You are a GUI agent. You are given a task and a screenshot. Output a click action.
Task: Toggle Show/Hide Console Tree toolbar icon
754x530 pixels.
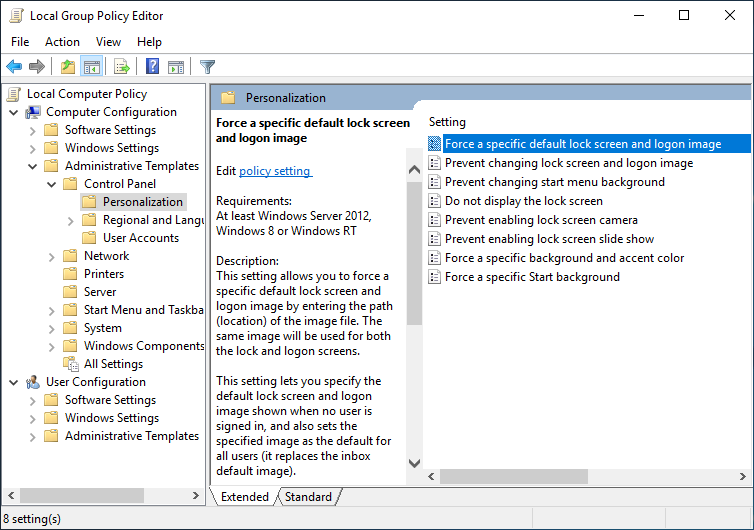point(91,67)
